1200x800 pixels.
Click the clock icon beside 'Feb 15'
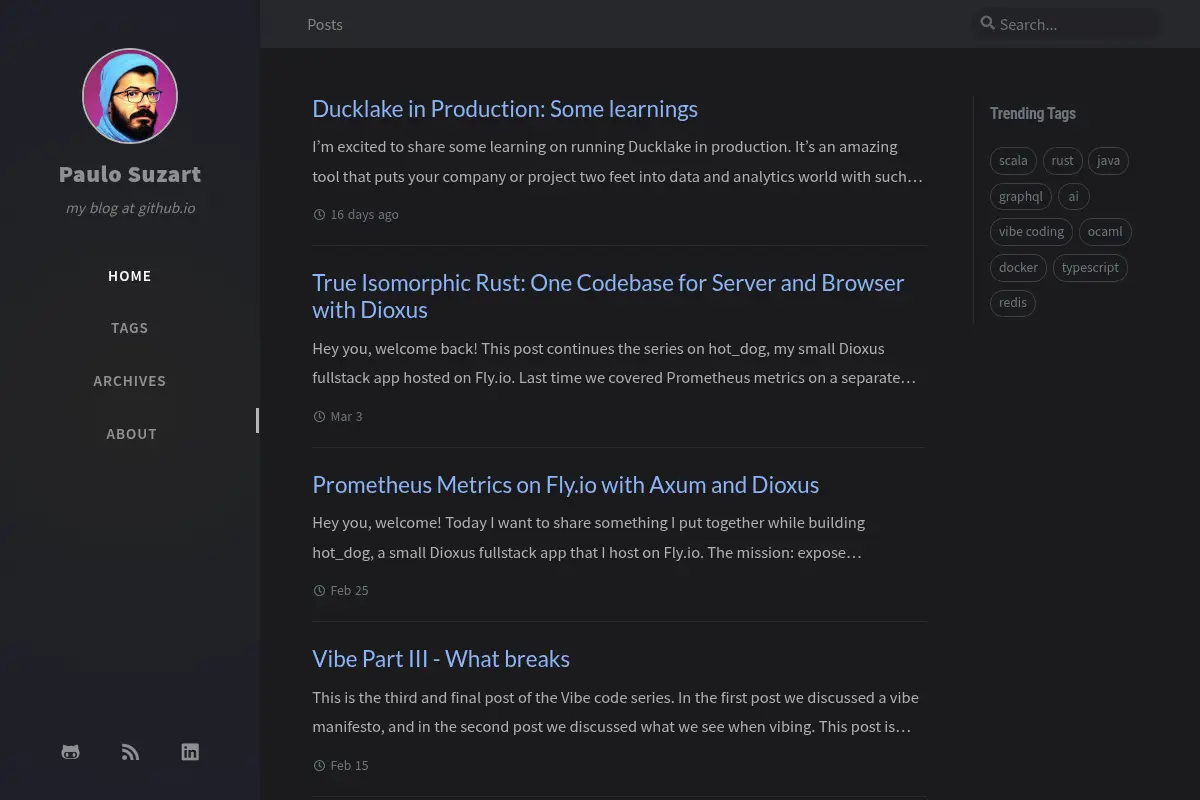click(319, 766)
